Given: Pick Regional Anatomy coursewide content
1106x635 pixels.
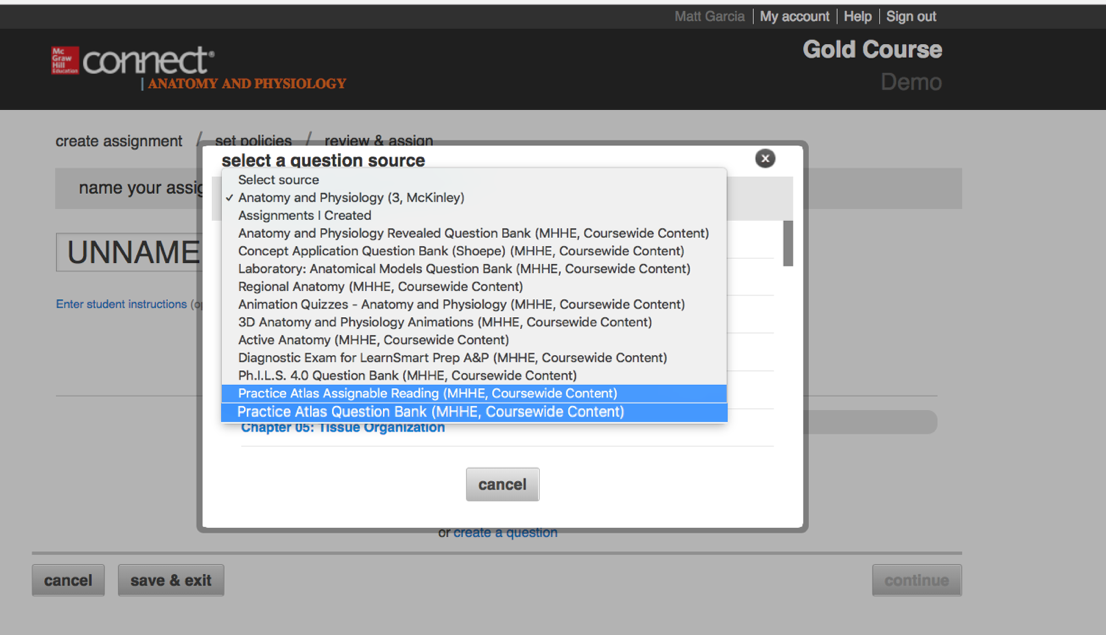Looking at the screenshot, I should [474, 286].
